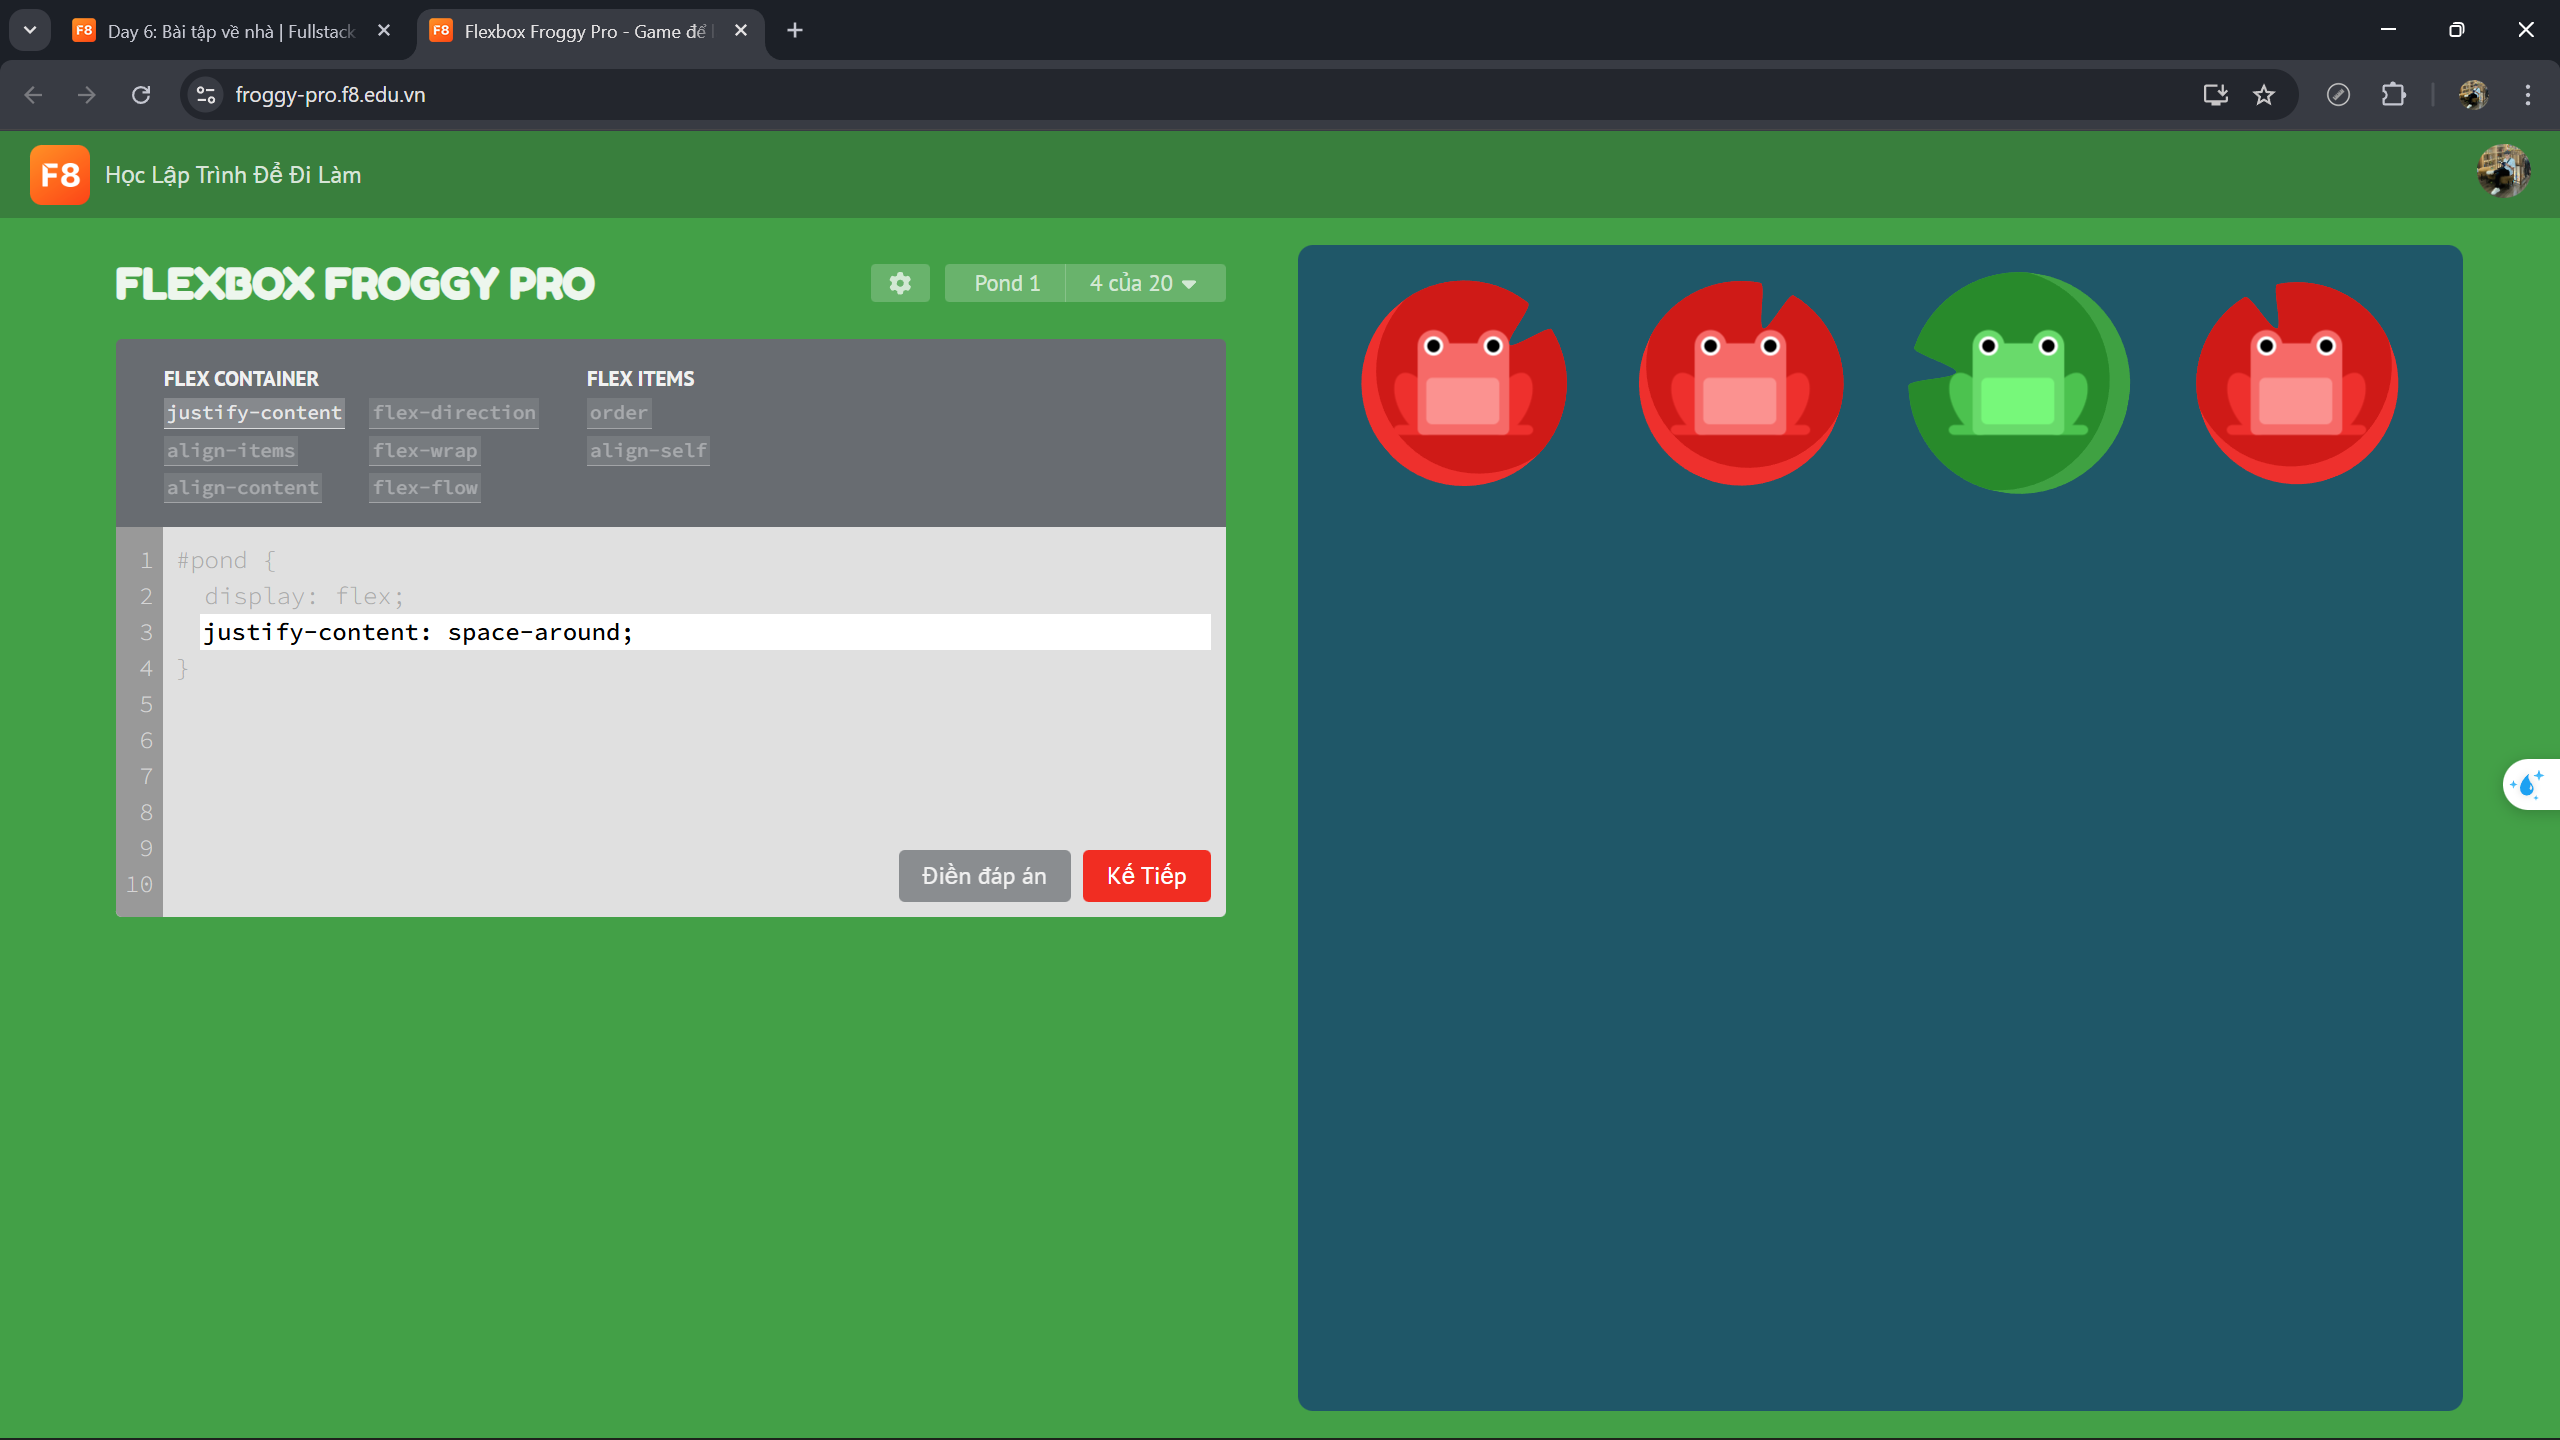Click the F8 logo in the header
This screenshot has height=1440, width=2560.
[x=60, y=175]
